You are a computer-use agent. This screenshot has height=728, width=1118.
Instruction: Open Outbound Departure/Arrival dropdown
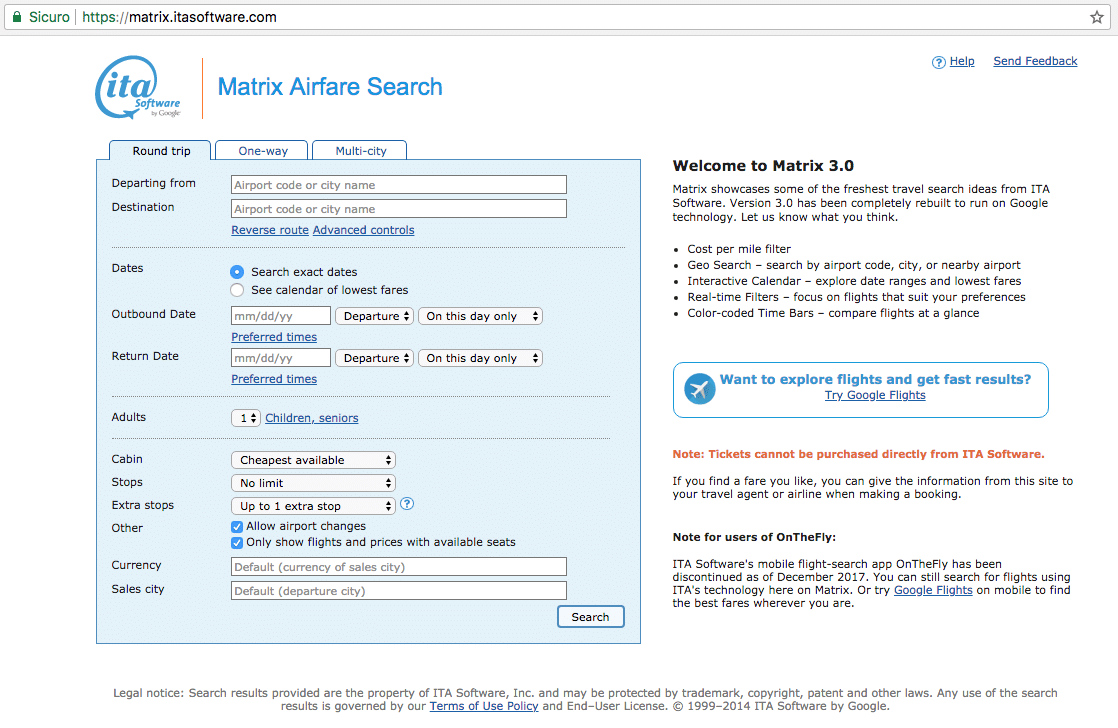coord(374,316)
